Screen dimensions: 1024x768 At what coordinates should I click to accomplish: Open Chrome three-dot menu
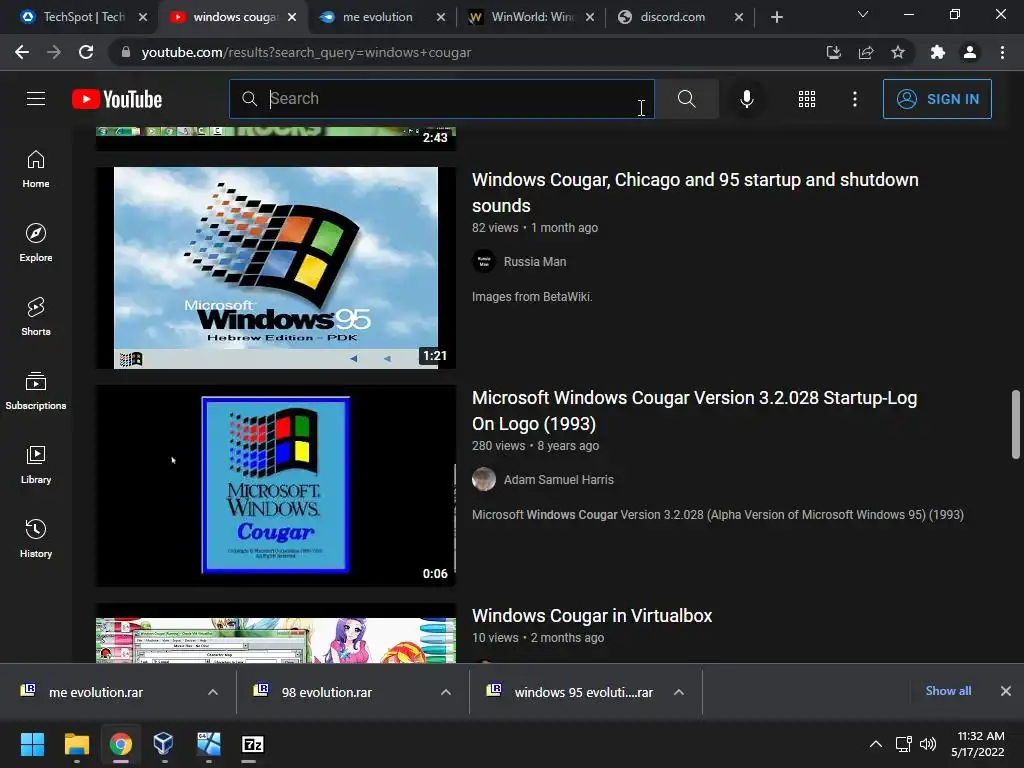click(1002, 52)
